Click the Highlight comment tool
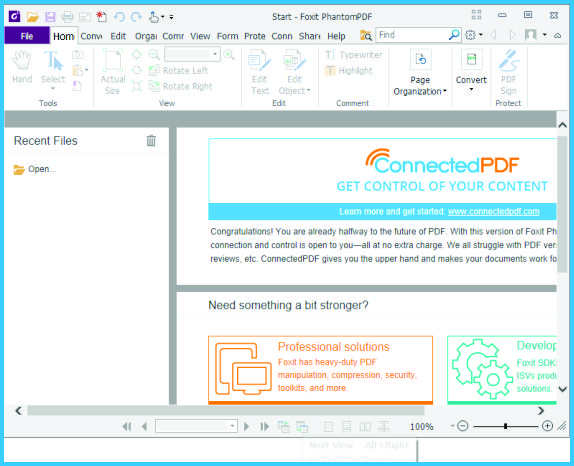The width and height of the screenshot is (574, 466). [349, 71]
